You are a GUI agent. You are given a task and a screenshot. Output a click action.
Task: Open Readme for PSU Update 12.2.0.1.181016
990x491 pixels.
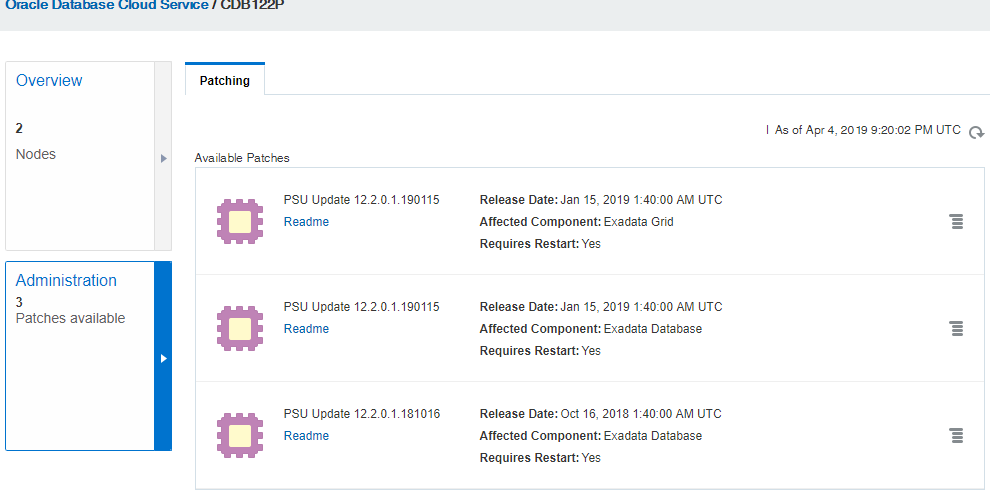click(x=306, y=436)
